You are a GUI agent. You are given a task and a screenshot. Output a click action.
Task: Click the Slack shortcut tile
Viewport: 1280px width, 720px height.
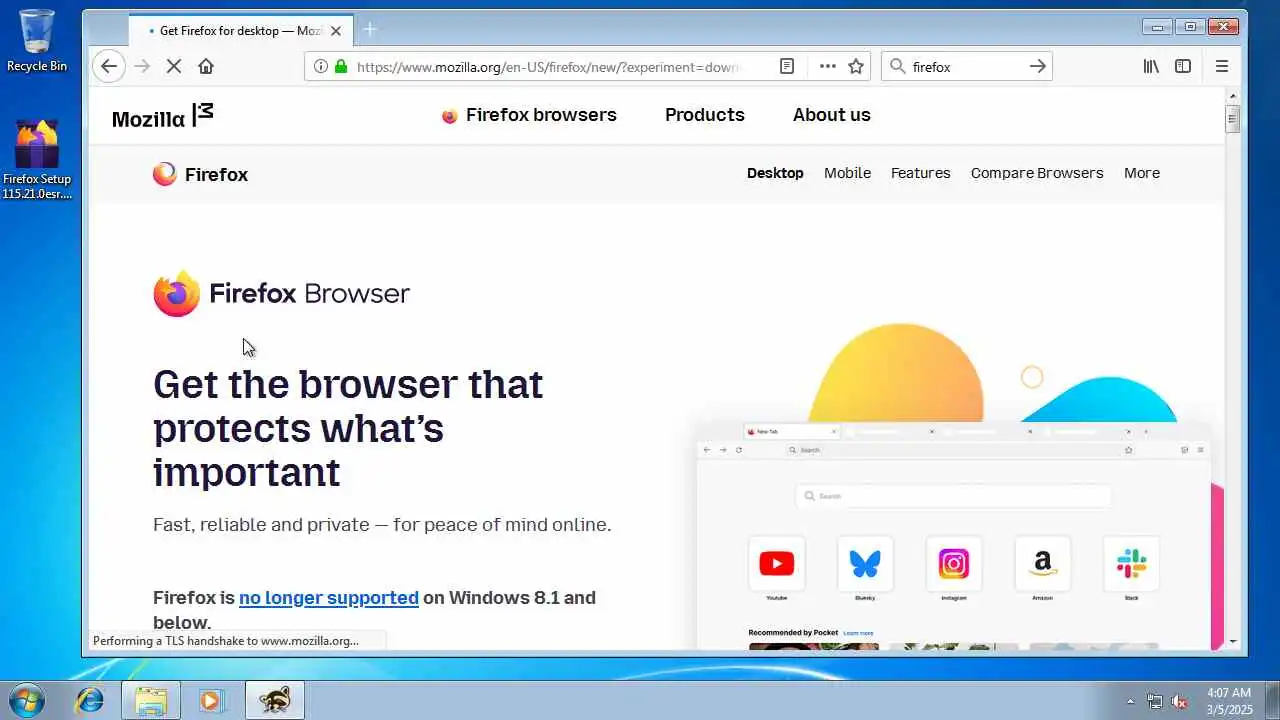tap(1131, 564)
